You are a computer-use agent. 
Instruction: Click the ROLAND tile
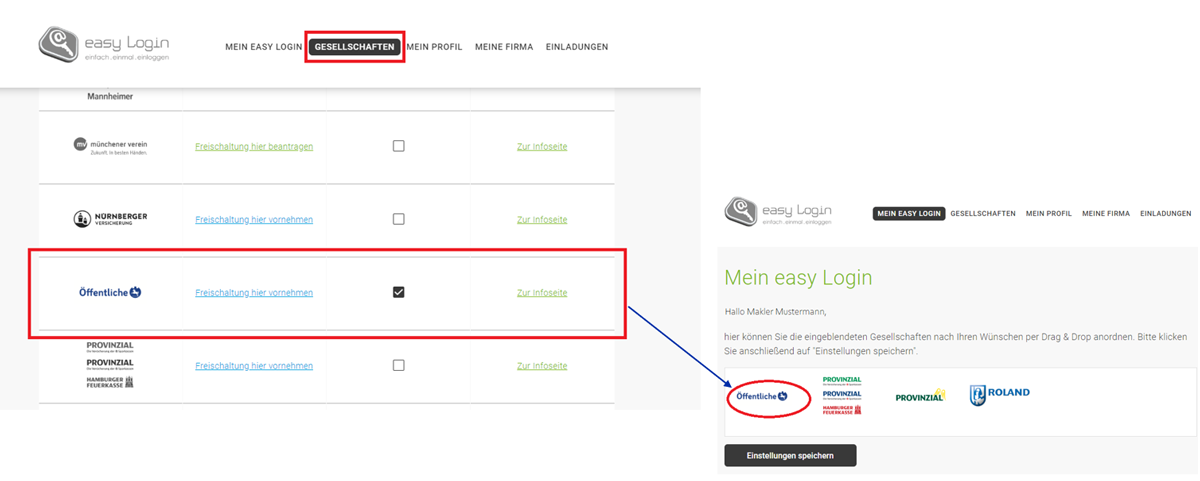(x=999, y=395)
